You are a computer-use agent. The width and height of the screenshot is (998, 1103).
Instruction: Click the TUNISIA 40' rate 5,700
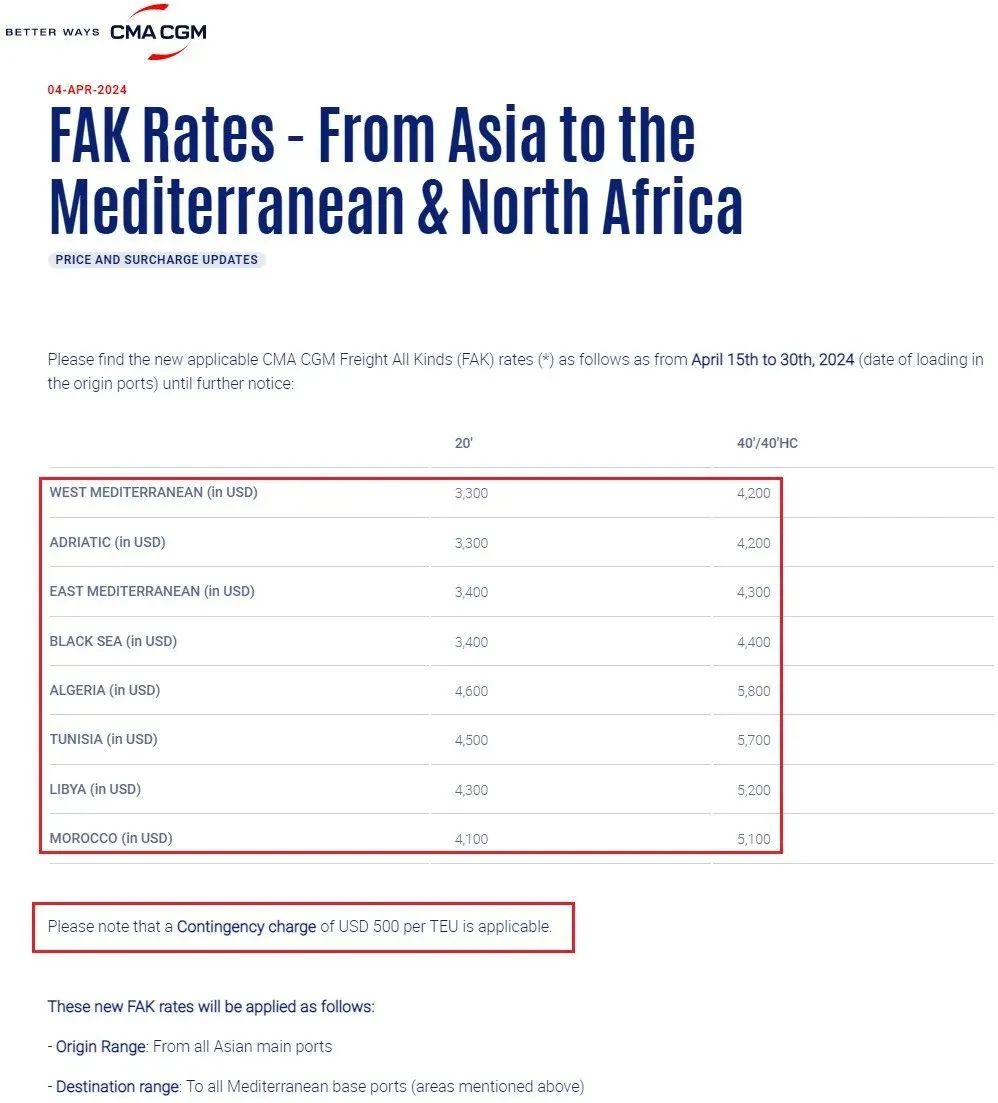pyautogui.click(x=753, y=740)
